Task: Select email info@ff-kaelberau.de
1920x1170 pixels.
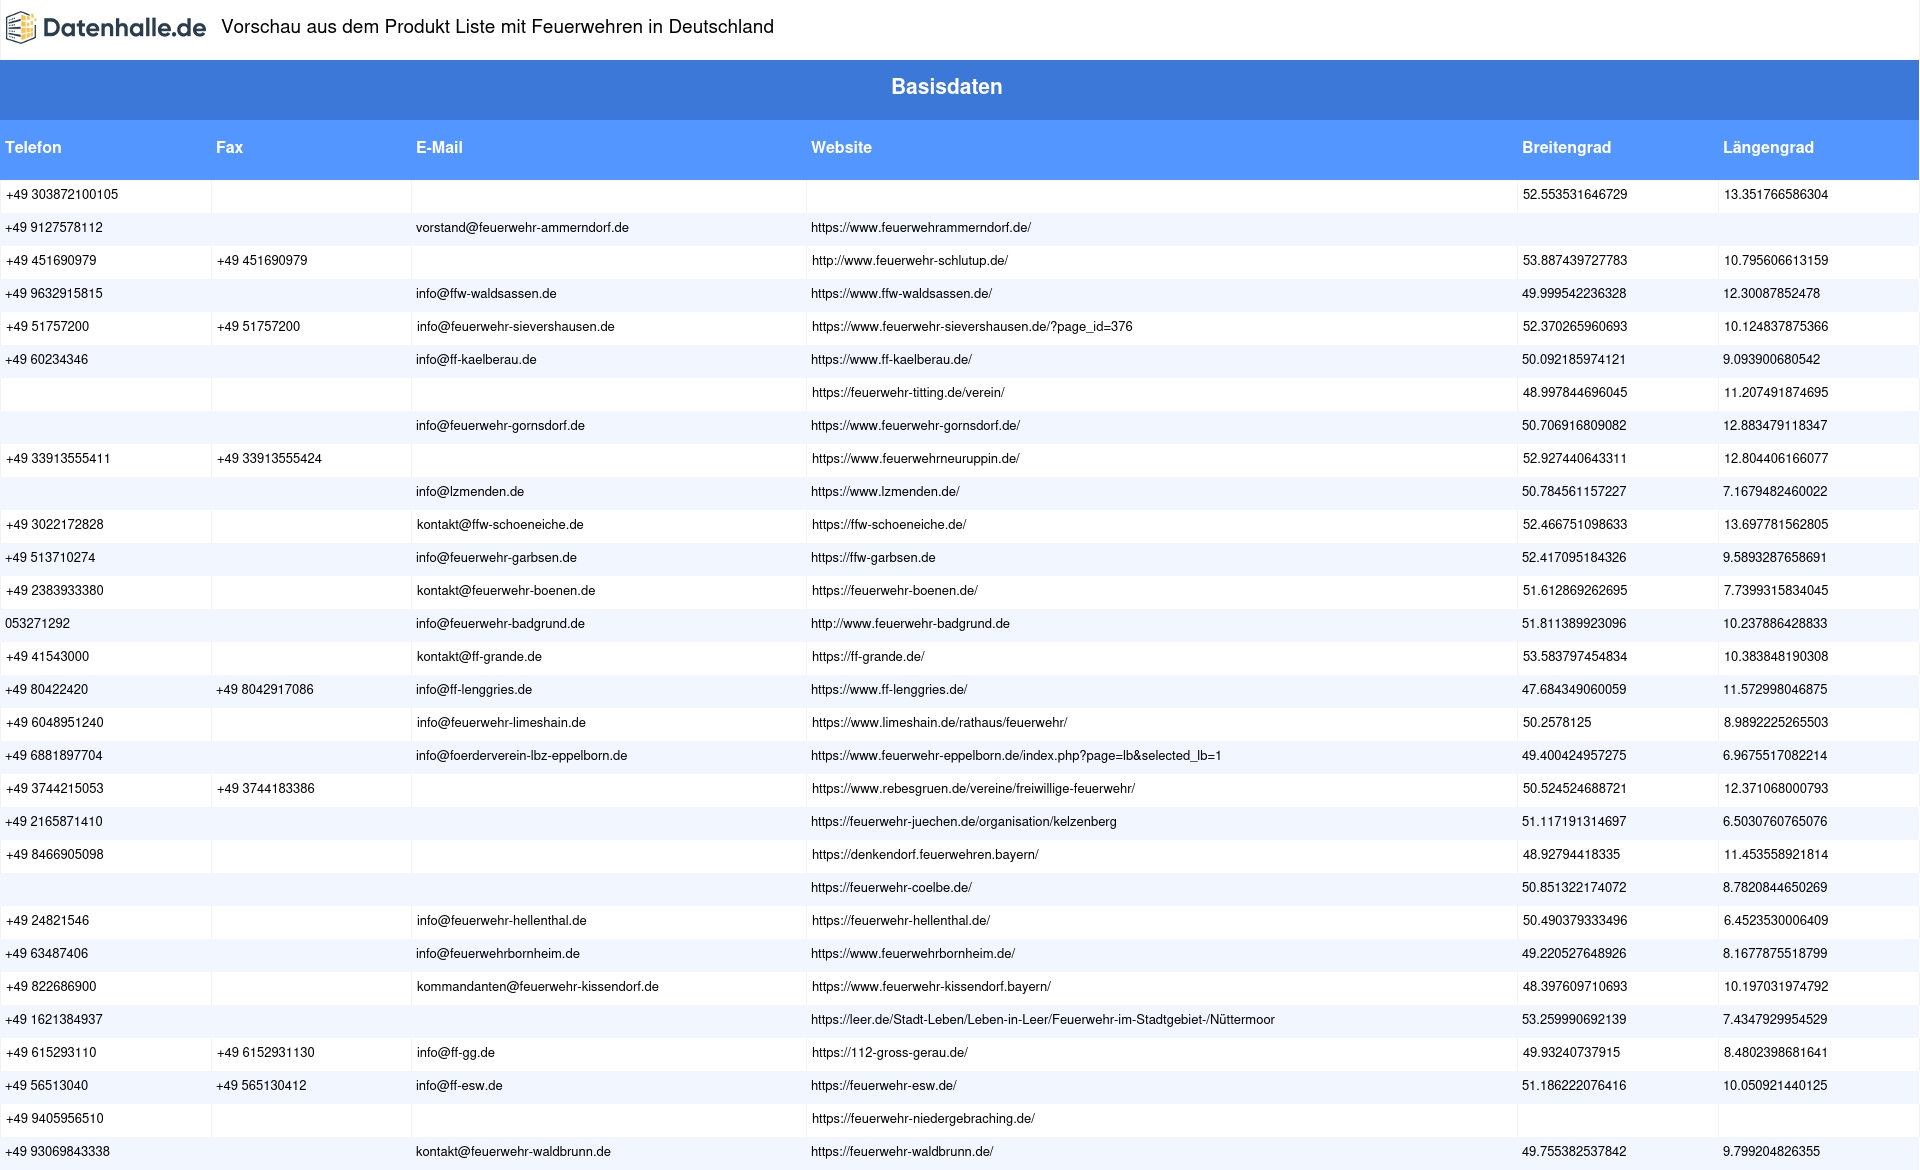Action: pyautogui.click(x=476, y=360)
